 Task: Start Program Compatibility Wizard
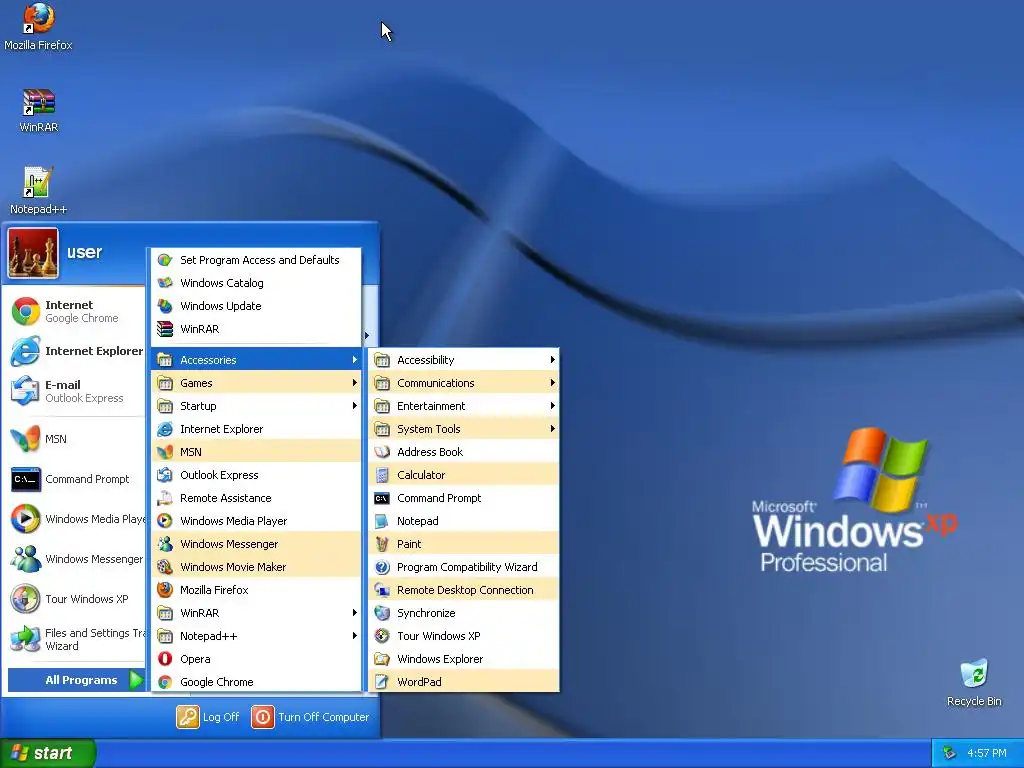click(464, 567)
